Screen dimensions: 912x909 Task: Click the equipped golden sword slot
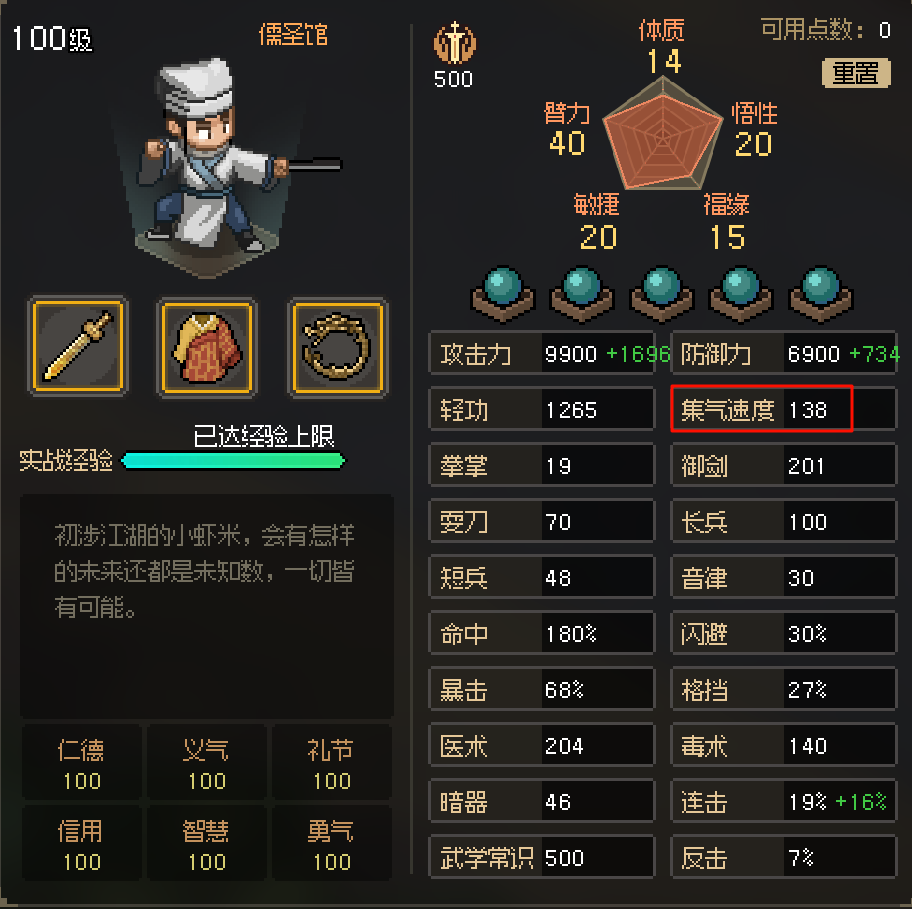point(78,346)
